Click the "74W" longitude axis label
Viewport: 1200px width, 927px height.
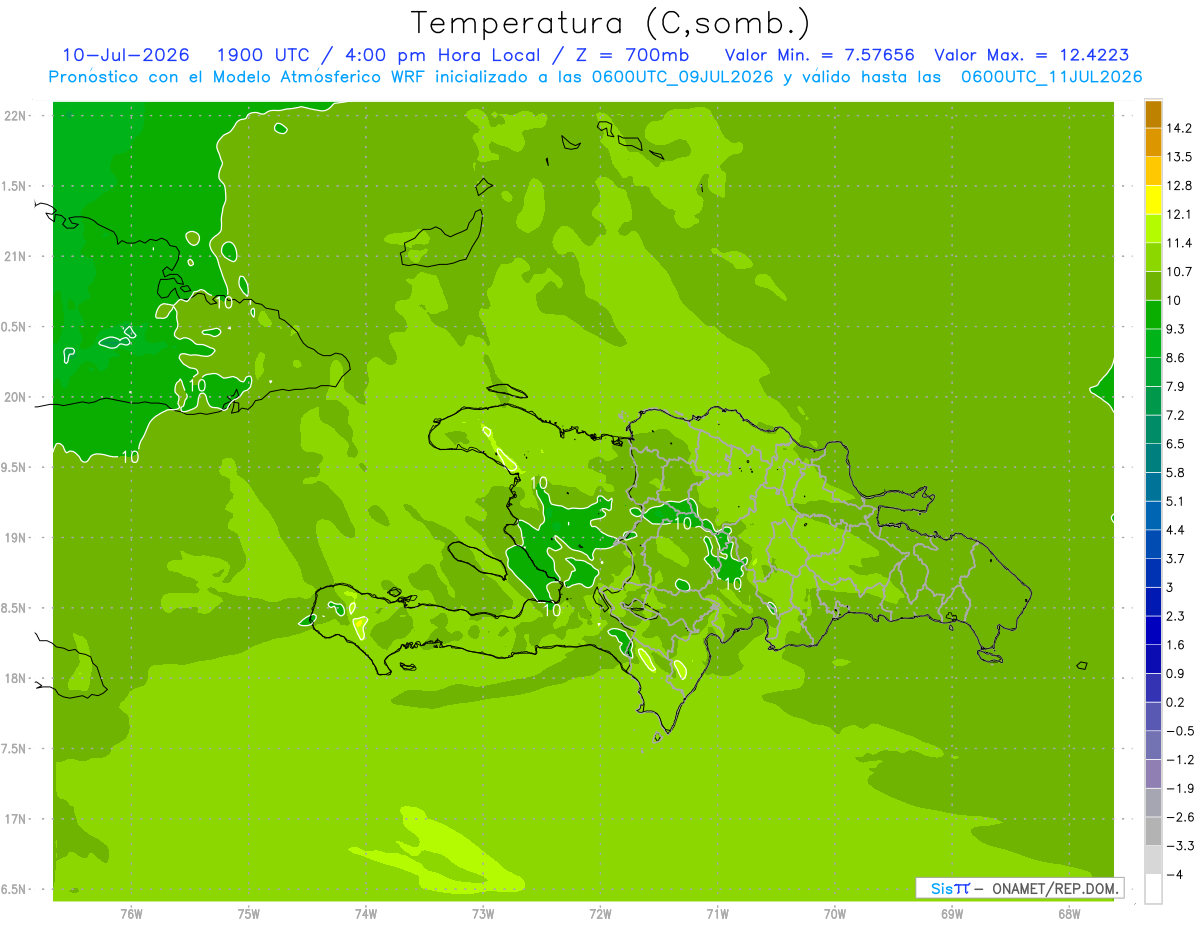(366, 914)
